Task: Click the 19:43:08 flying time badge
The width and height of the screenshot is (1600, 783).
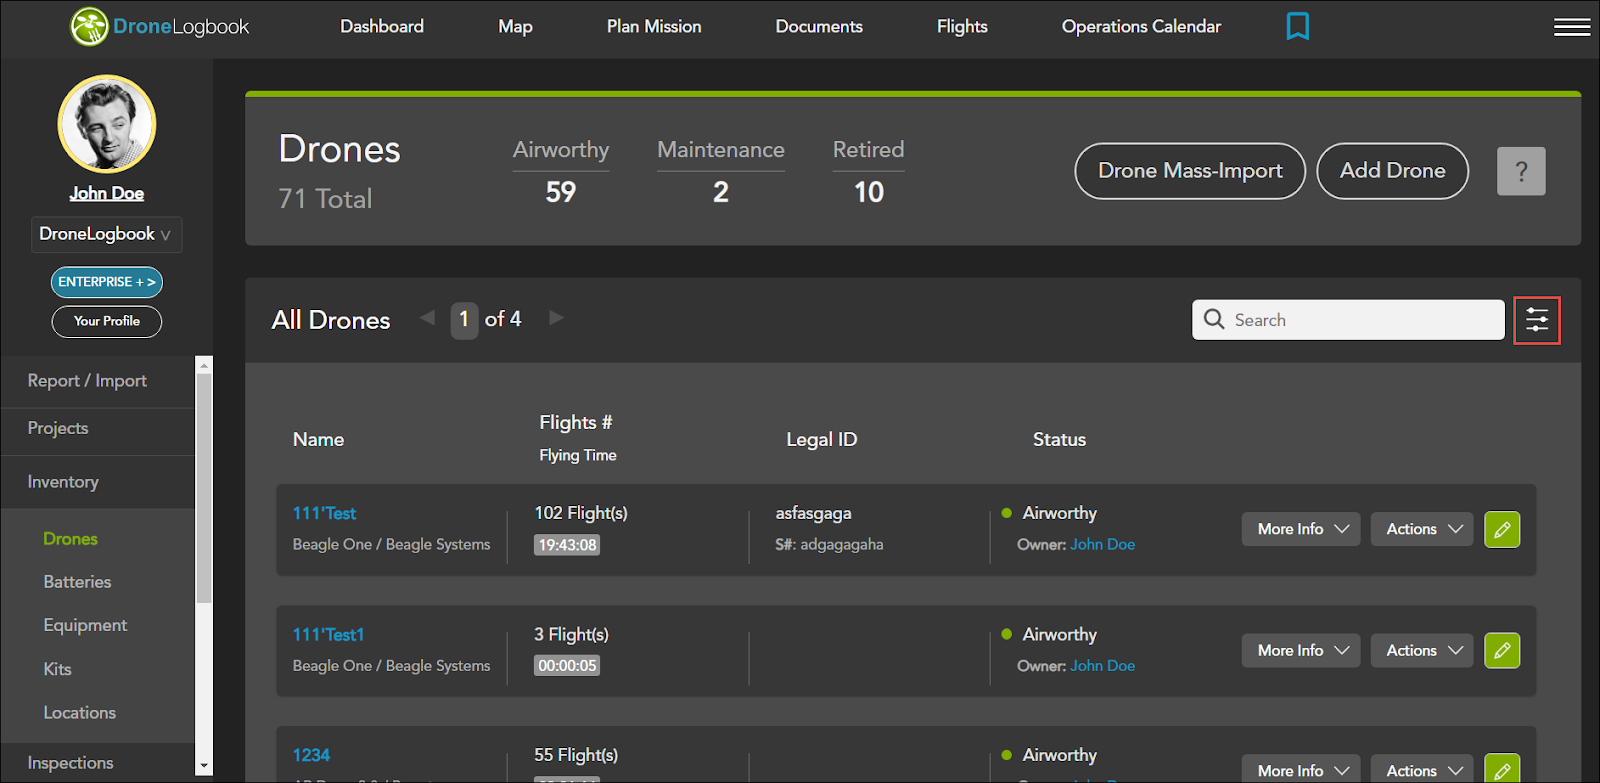Action: point(567,545)
